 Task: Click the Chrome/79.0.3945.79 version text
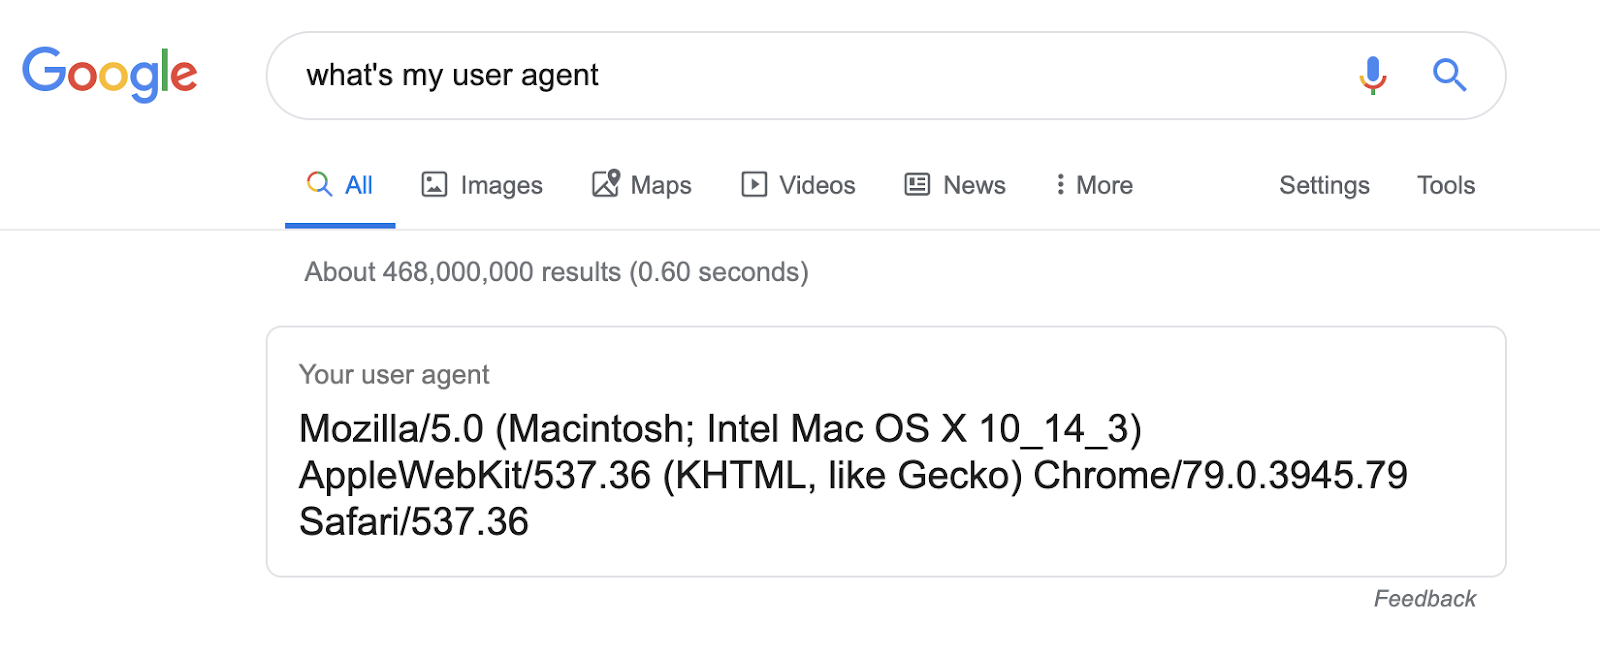pyautogui.click(x=1220, y=476)
